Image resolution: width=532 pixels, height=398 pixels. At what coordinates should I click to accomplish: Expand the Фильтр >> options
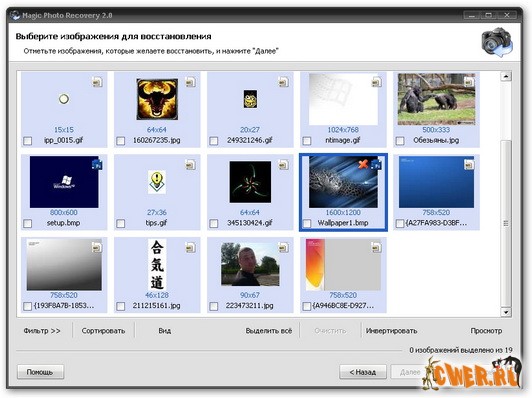(x=42, y=331)
